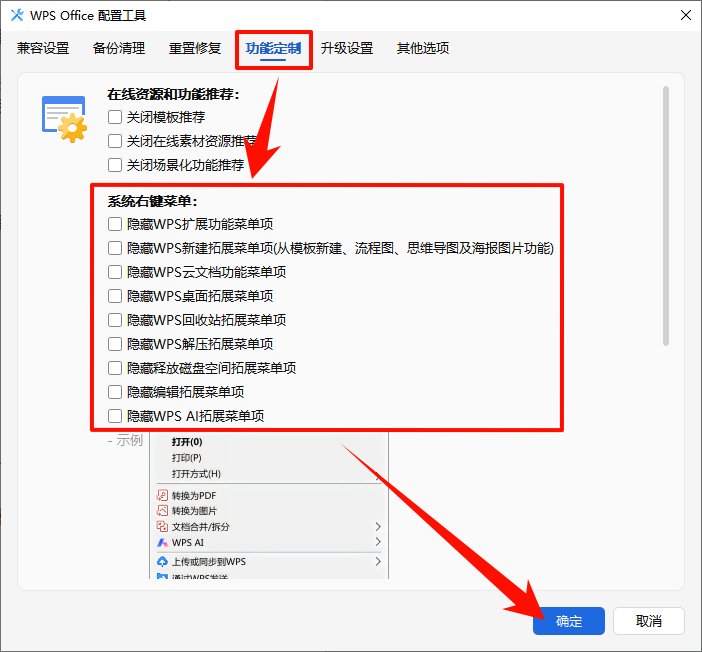This screenshot has width=702, height=652.
Task: Enable 隐藏WPS云文档功能菜单项
Action: [115, 272]
